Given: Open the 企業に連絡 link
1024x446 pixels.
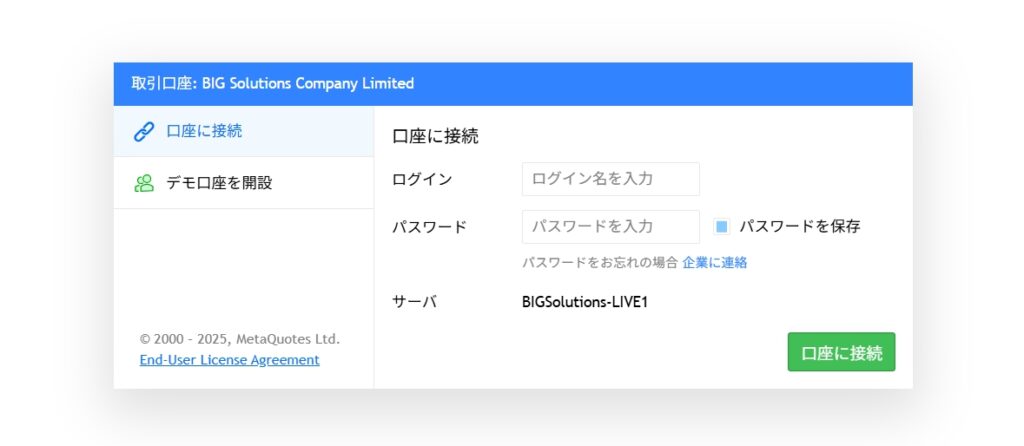Looking at the screenshot, I should coord(714,263).
